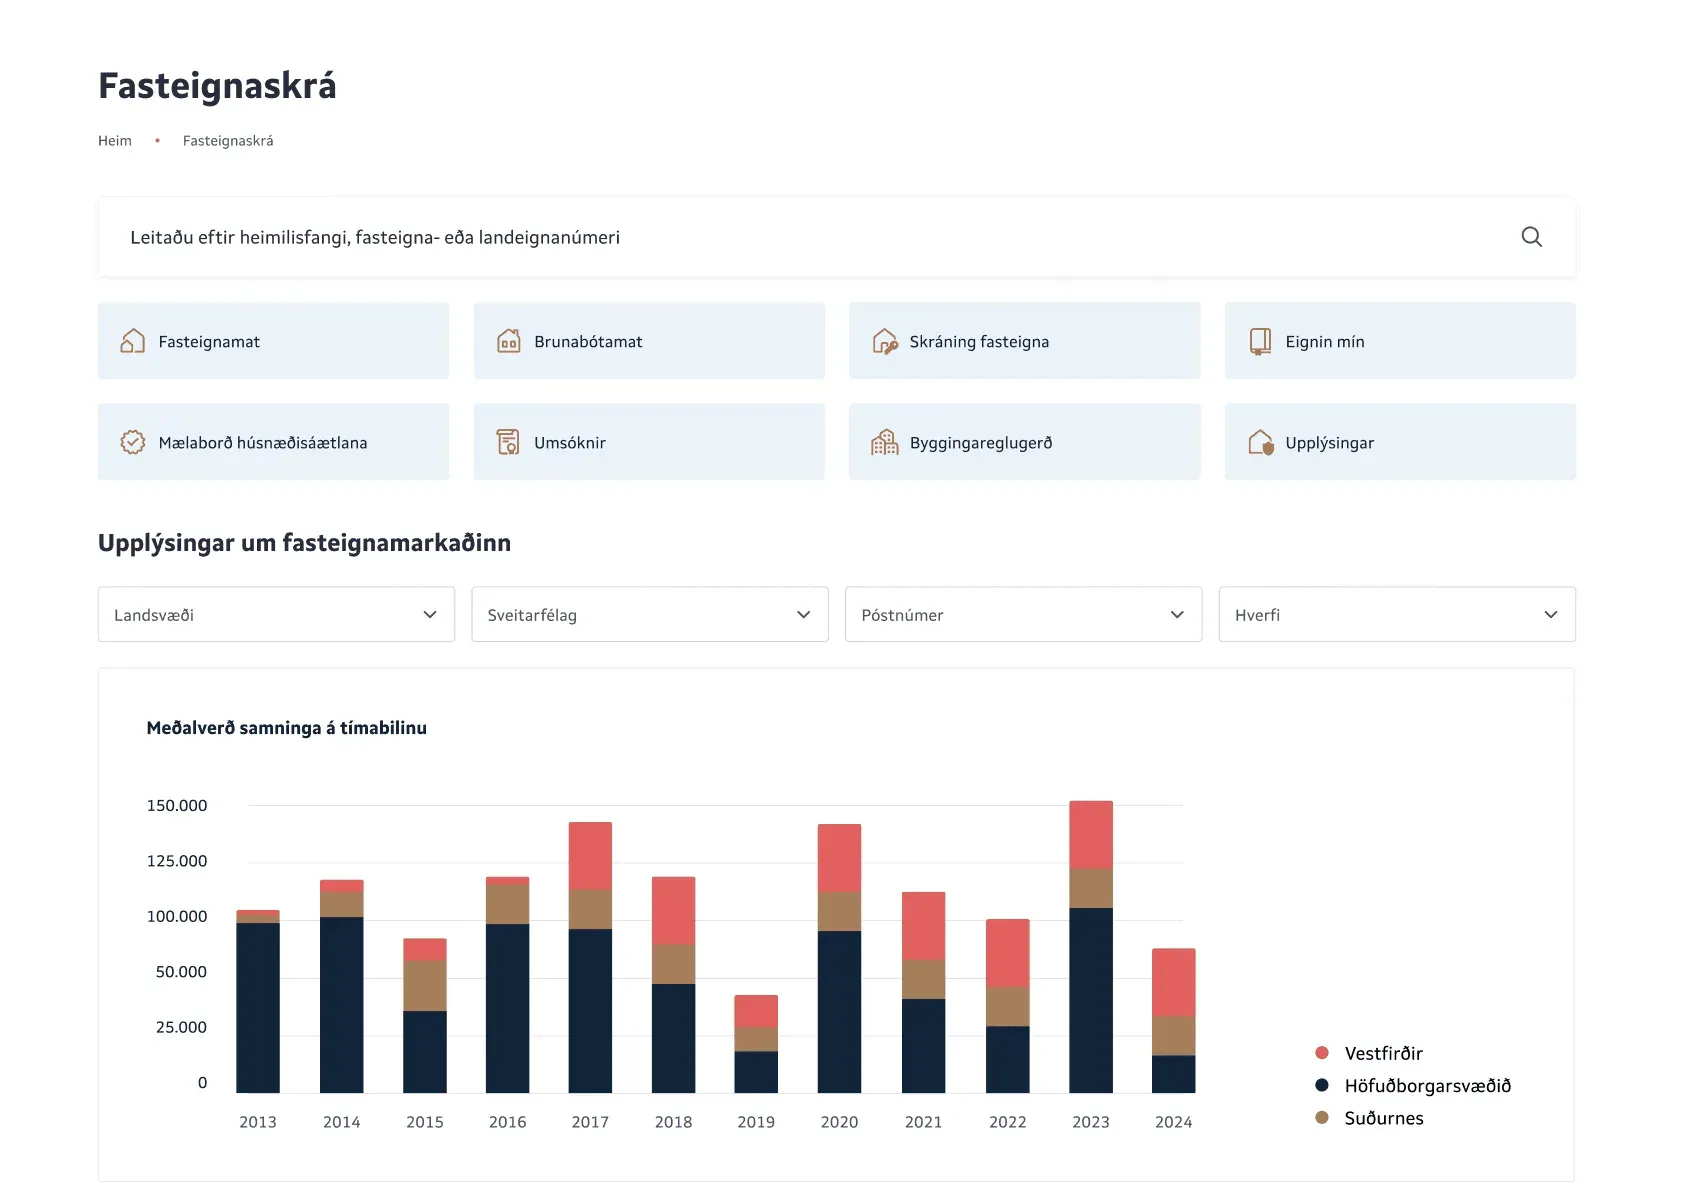Image resolution: width=1688 pixels, height=1204 pixels.
Task: Click the 2023 bar in chart
Action: pyautogui.click(x=1091, y=947)
